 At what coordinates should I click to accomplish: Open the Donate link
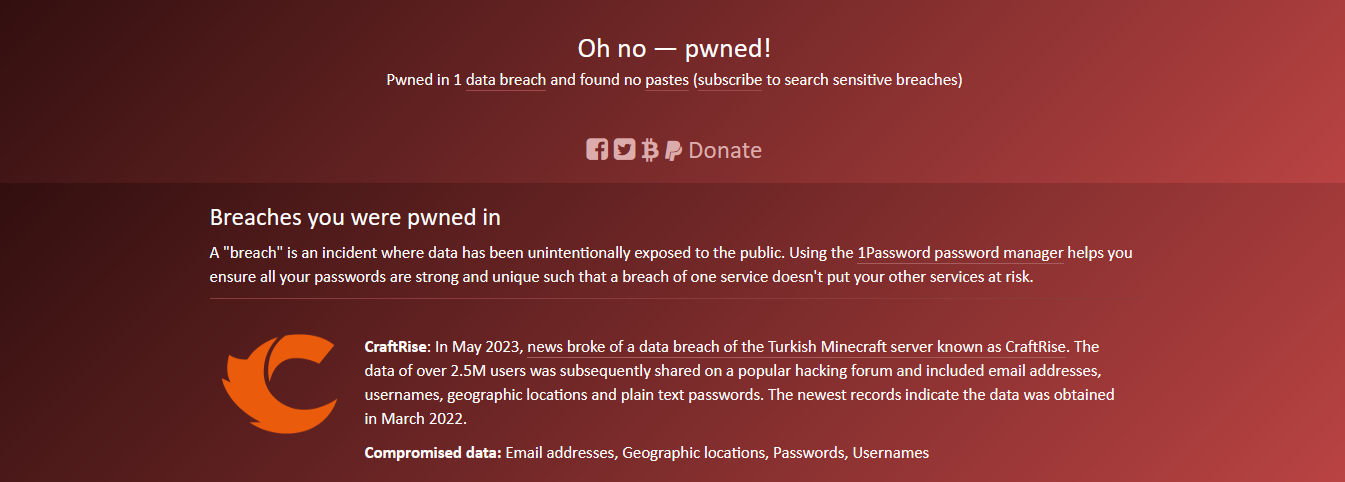click(725, 150)
